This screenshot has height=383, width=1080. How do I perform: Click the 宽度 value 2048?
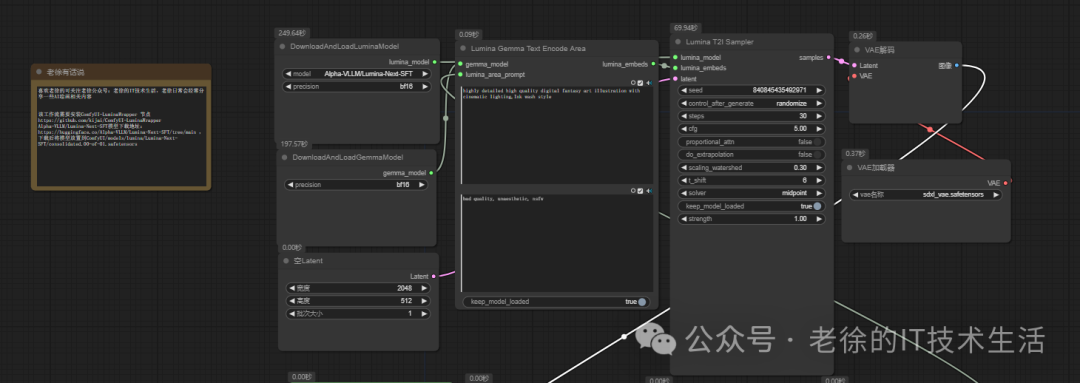[x=404, y=288]
